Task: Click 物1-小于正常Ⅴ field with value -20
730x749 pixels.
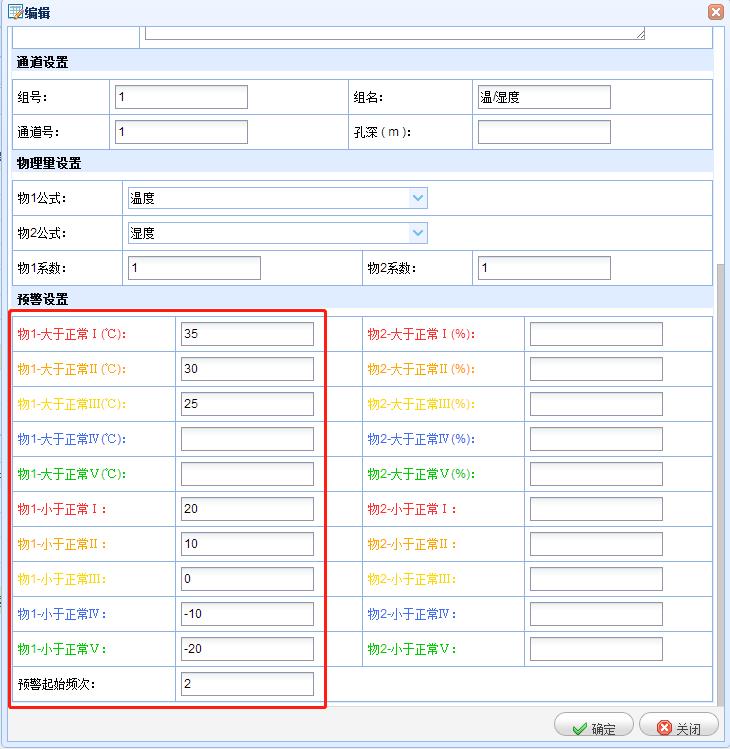Action: click(x=247, y=649)
